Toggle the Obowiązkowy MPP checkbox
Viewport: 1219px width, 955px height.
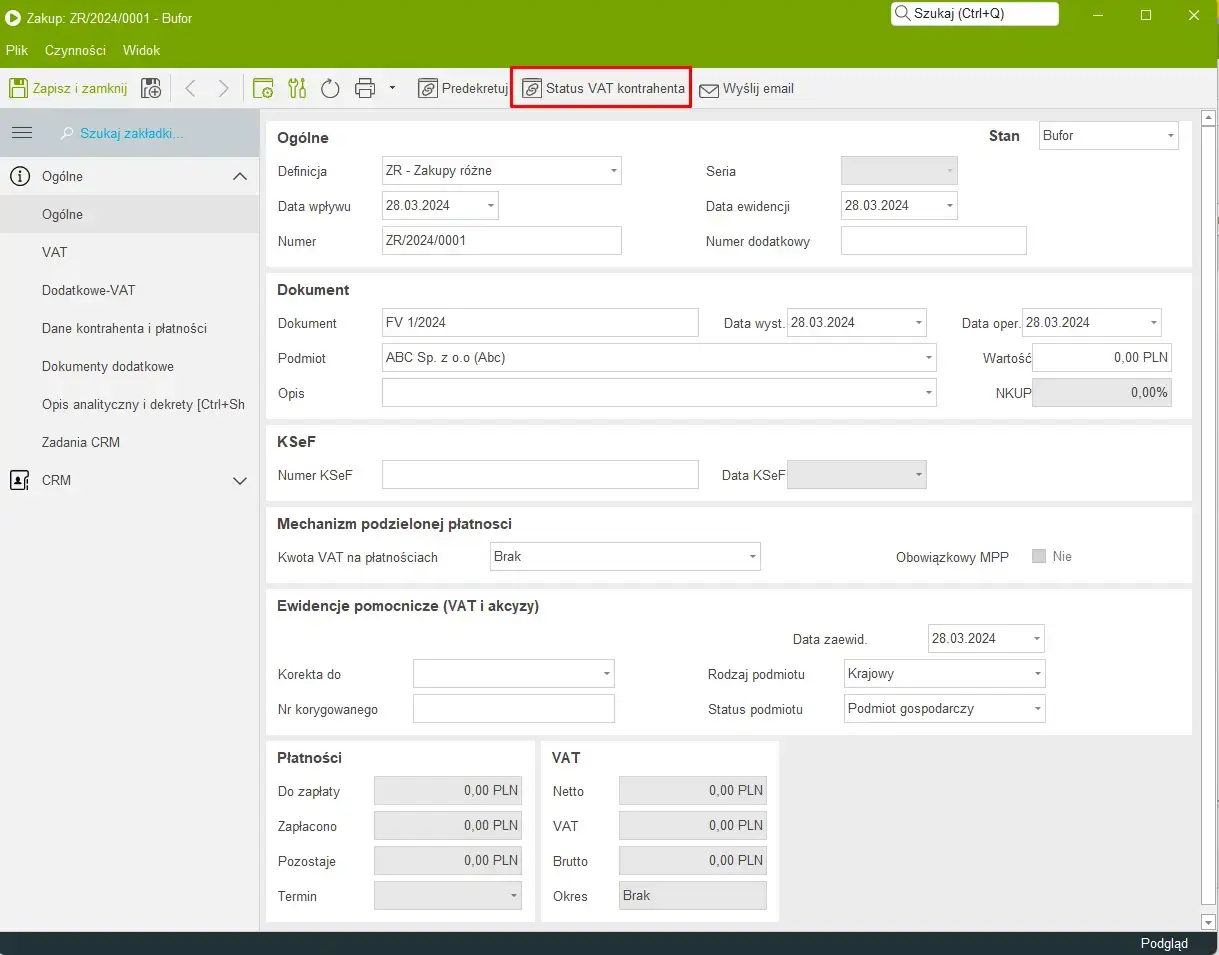click(1039, 556)
